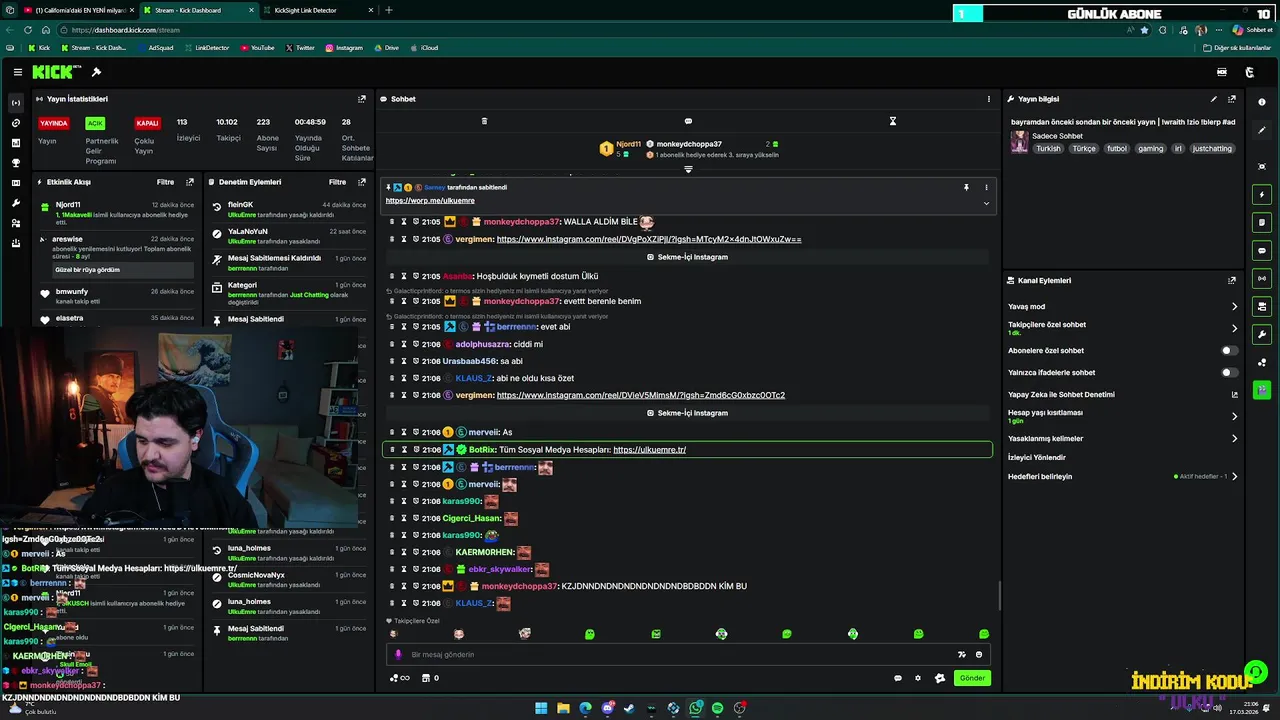Viewport: 1280px width, 720px height.
Task: Open the hamburger menu beside the Kick logo
Action: pyautogui.click(x=18, y=72)
